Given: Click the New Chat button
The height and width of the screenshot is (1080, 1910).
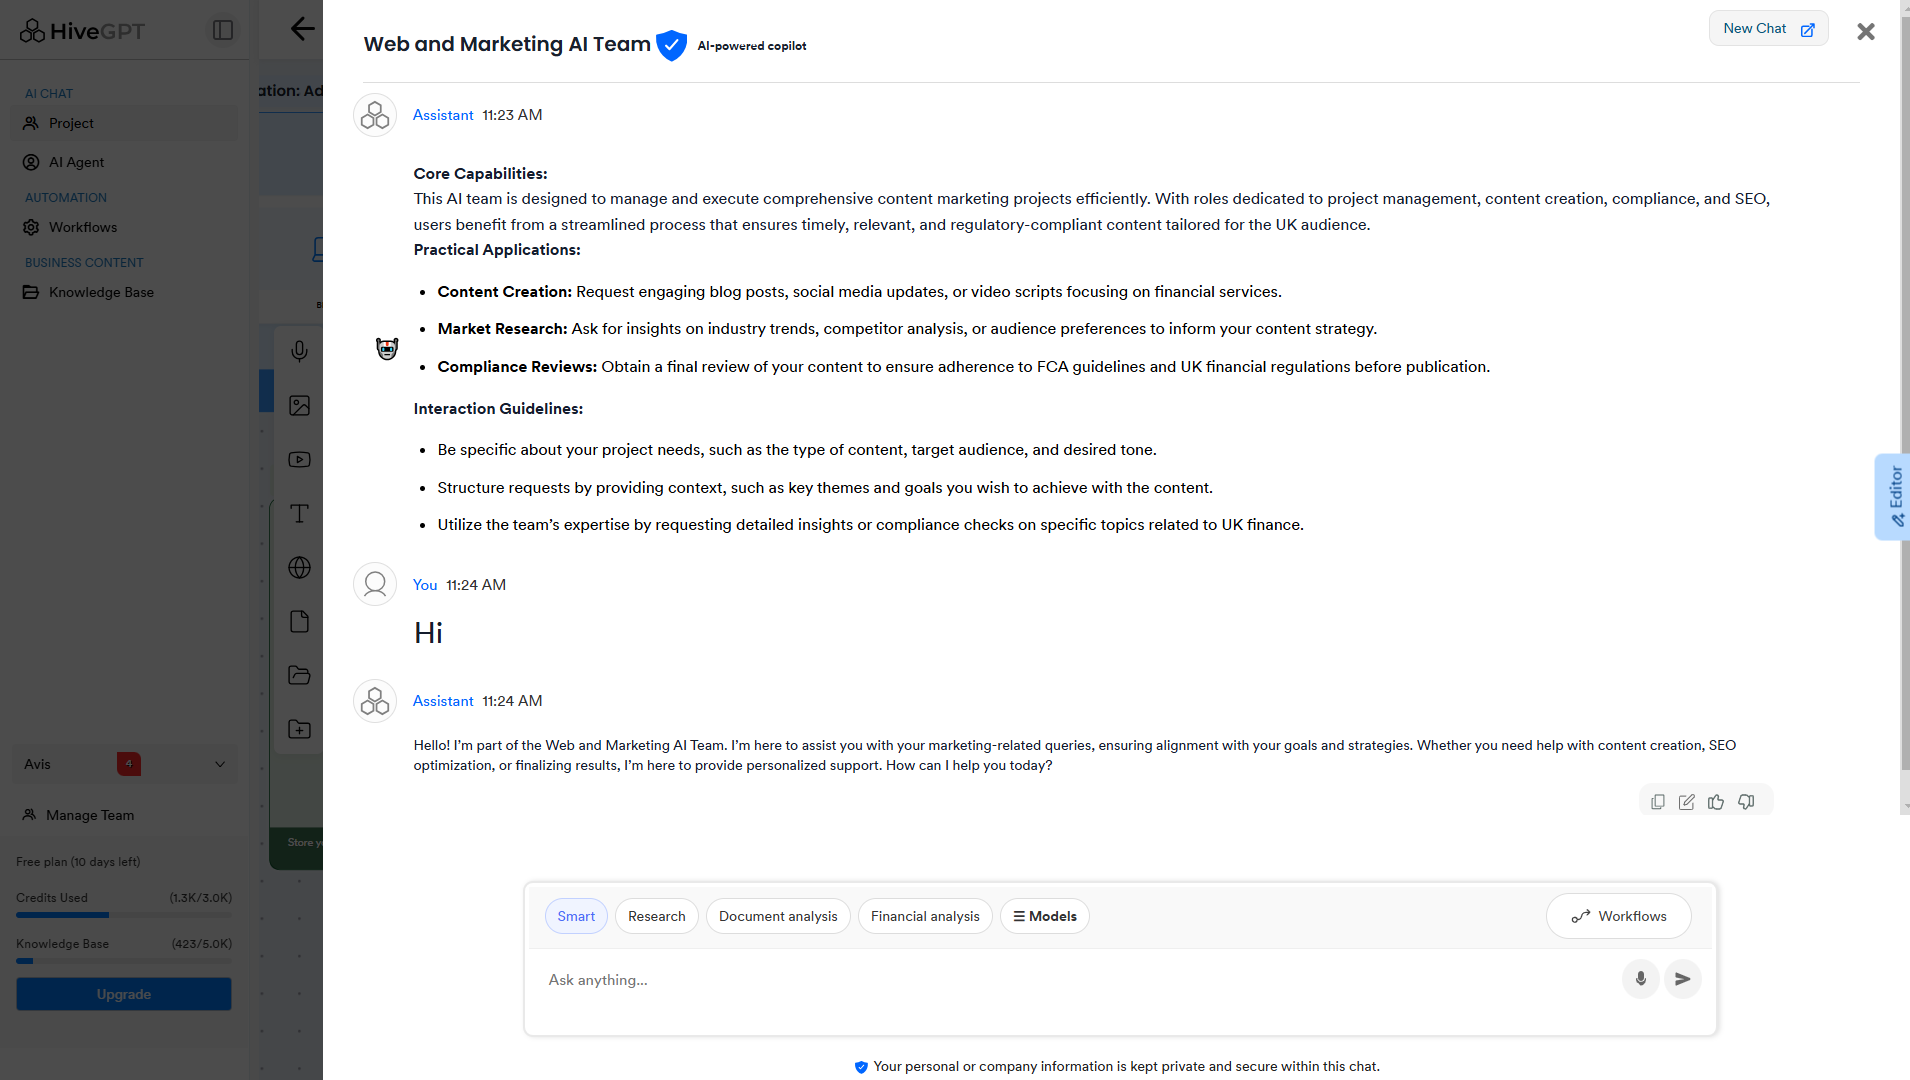Looking at the screenshot, I should tap(1768, 29).
